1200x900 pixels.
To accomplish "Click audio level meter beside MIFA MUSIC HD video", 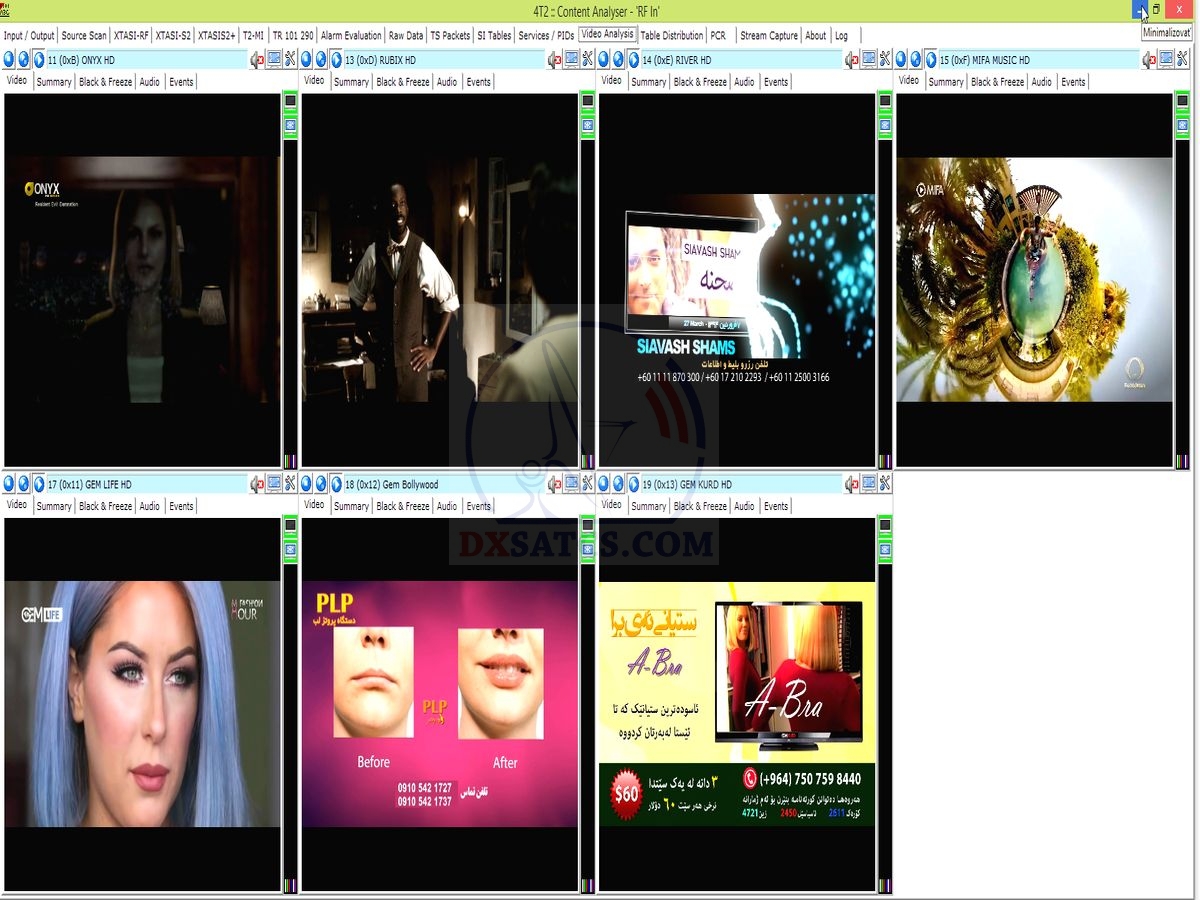I will (x=1183, y=461).
